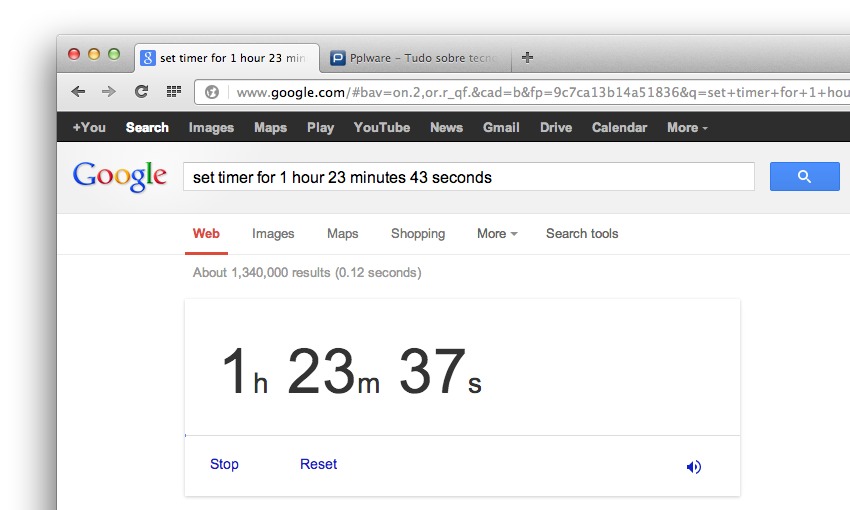The image size is (850, 510).
Task: Maximize window with green traffic light button
Action: [x=114, y=54]
